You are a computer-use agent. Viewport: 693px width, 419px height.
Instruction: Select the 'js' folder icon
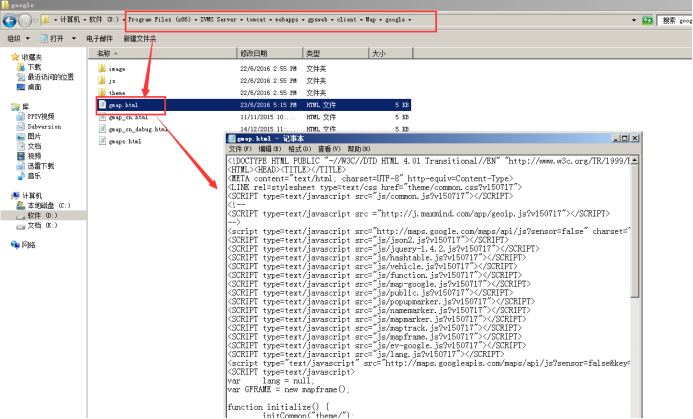click(x=102, y=80)
